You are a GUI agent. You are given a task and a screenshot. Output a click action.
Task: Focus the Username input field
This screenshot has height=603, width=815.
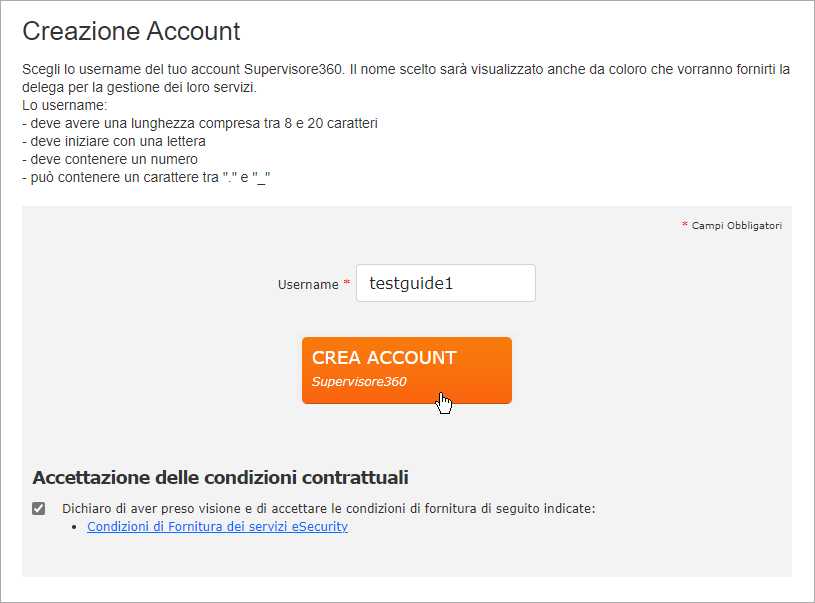pos(445,283)
